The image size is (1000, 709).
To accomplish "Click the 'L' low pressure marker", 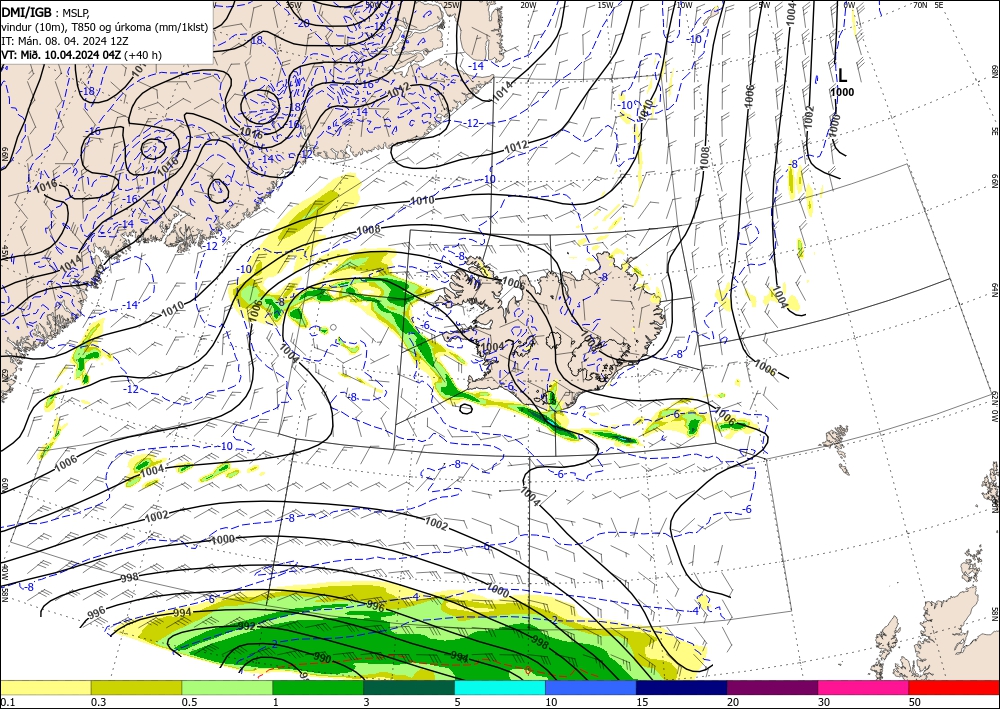I will click(842, 76).
